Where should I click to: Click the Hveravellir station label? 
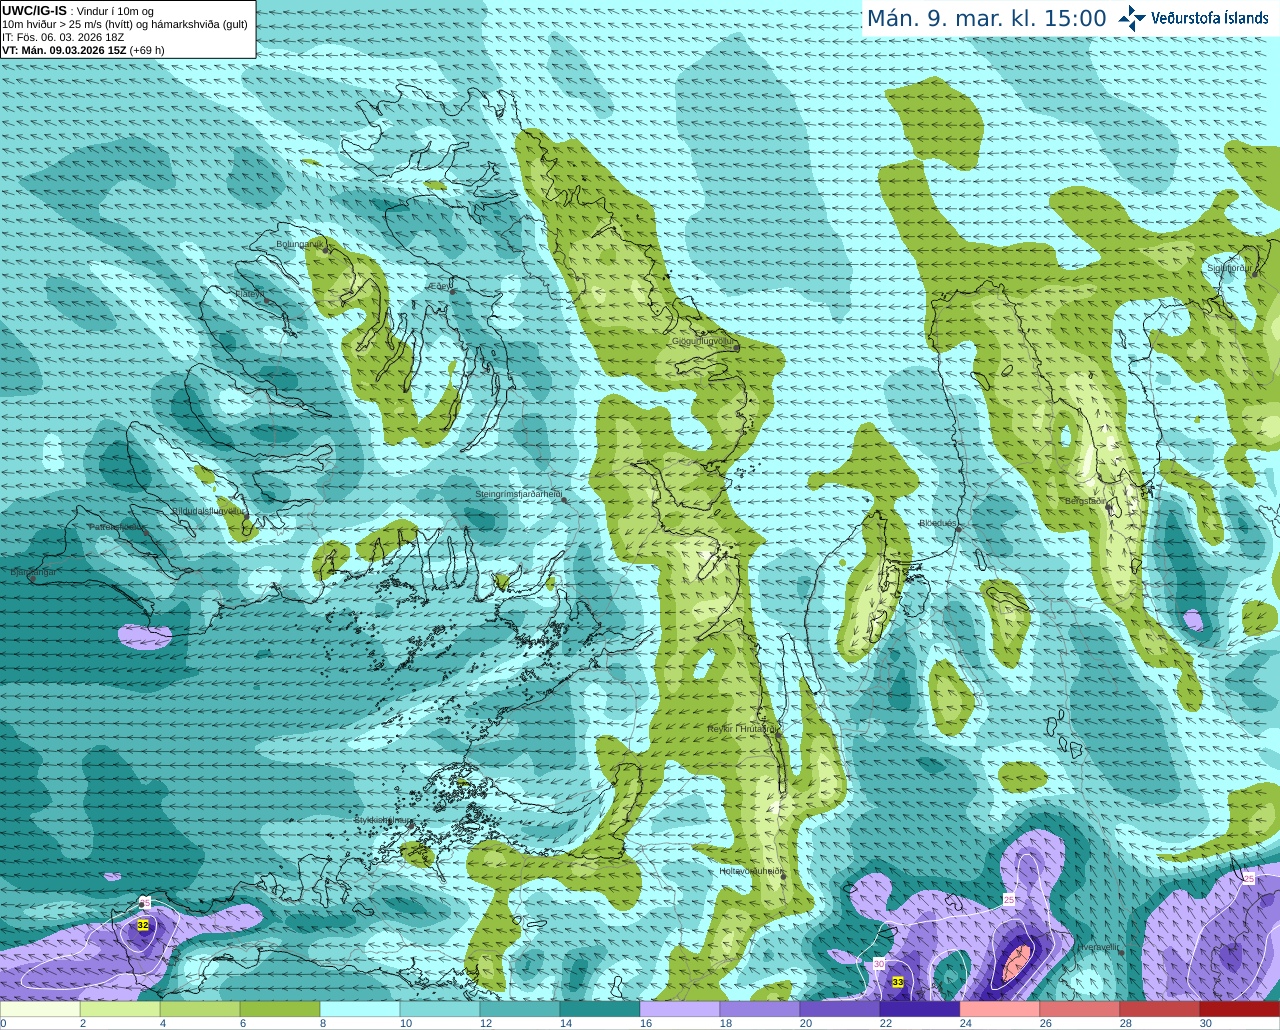pos(1098,947)
